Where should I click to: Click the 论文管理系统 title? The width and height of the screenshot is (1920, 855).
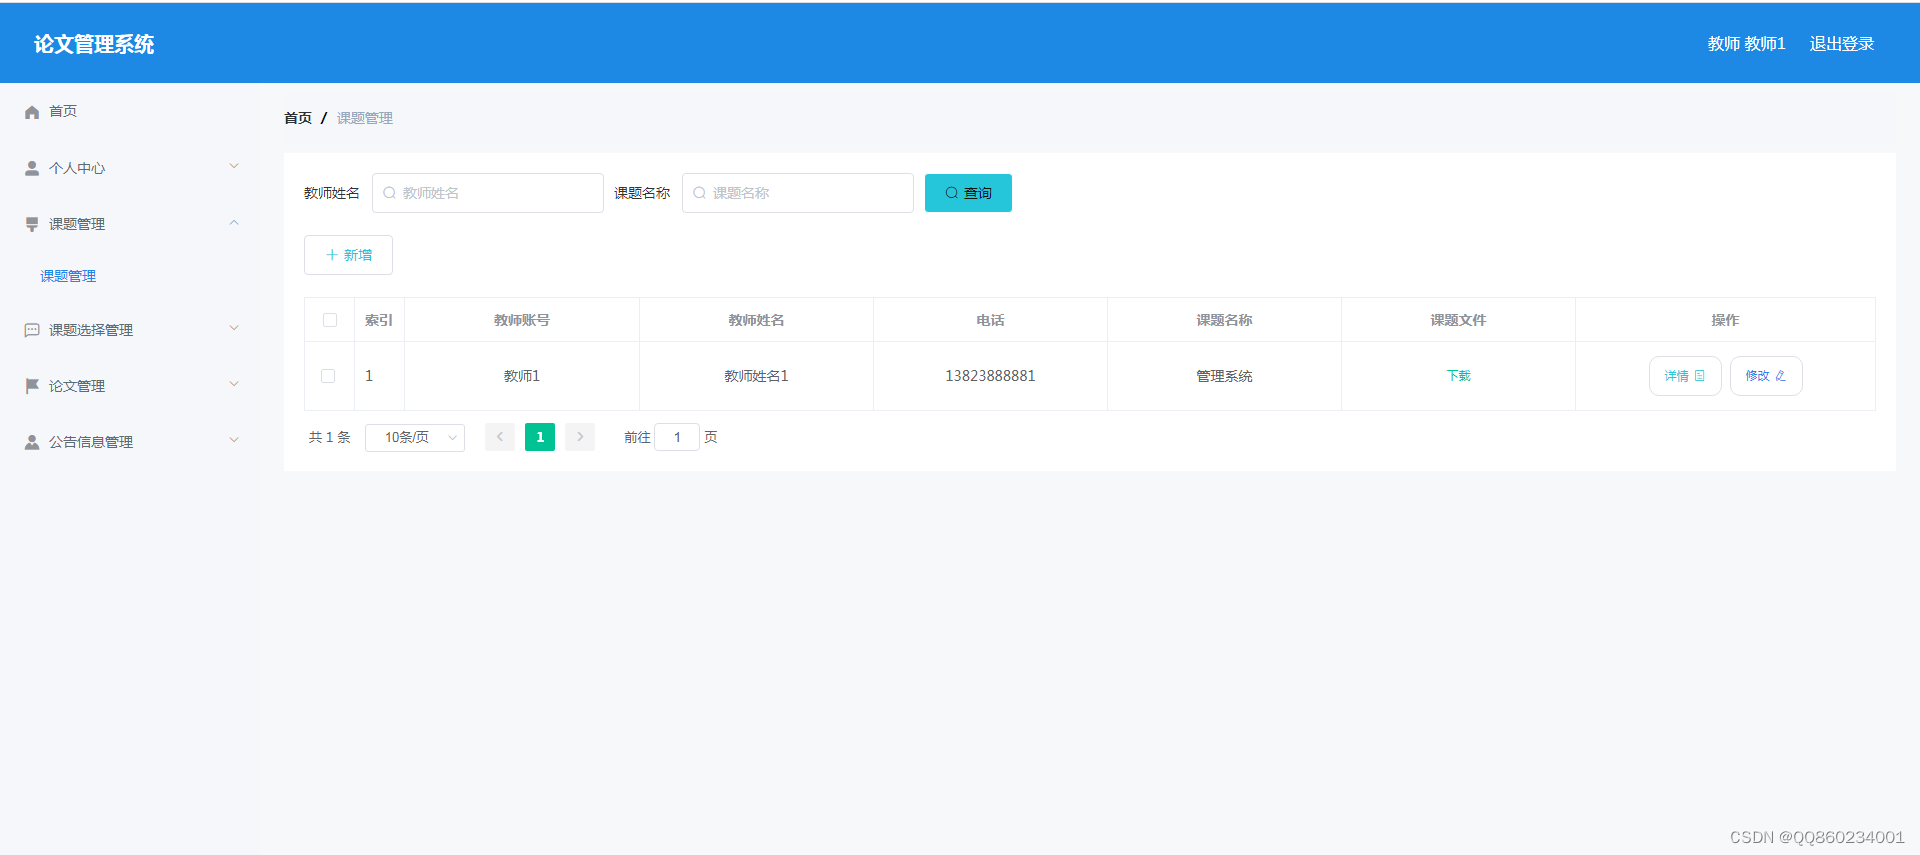94,44
